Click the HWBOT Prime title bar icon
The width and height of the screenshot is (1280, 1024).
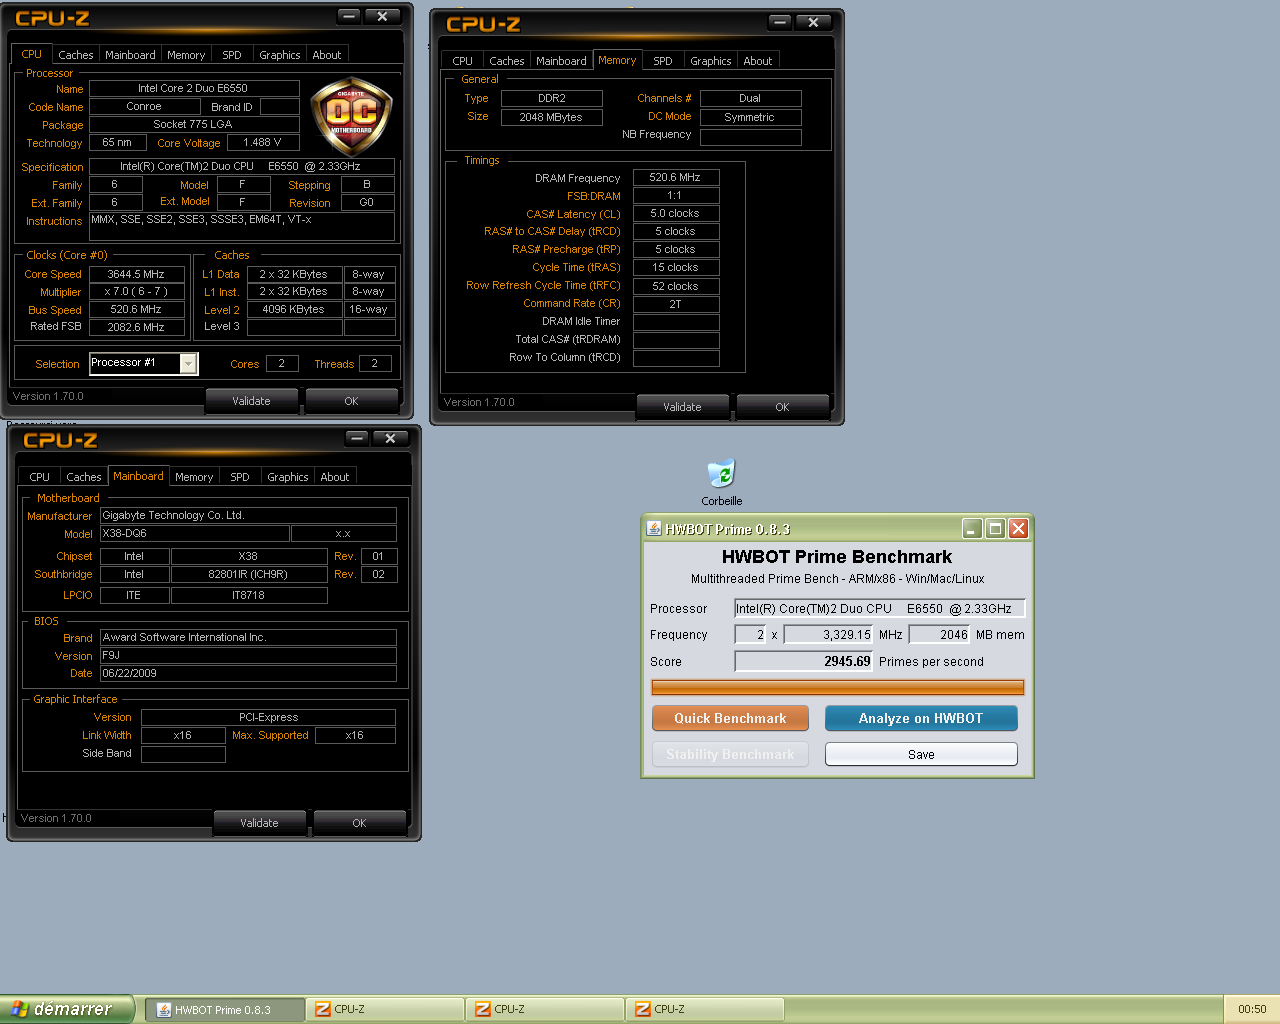[x=654, y=528]
